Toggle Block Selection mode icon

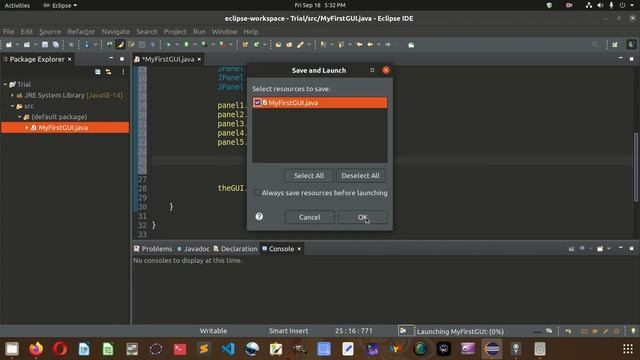coord(142,44)
